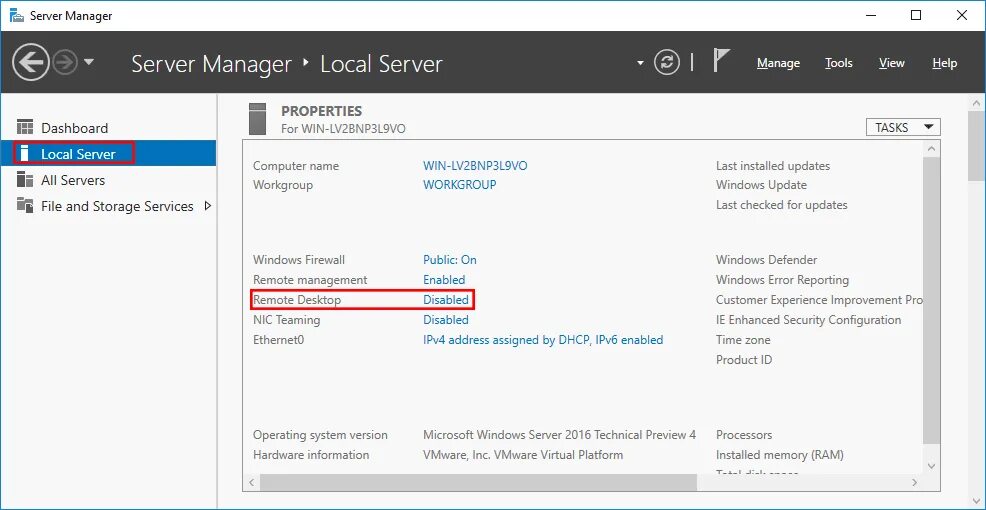Click the back navigation arrow
The width and height of the screenshot is (986, 510).
point(31,63)
